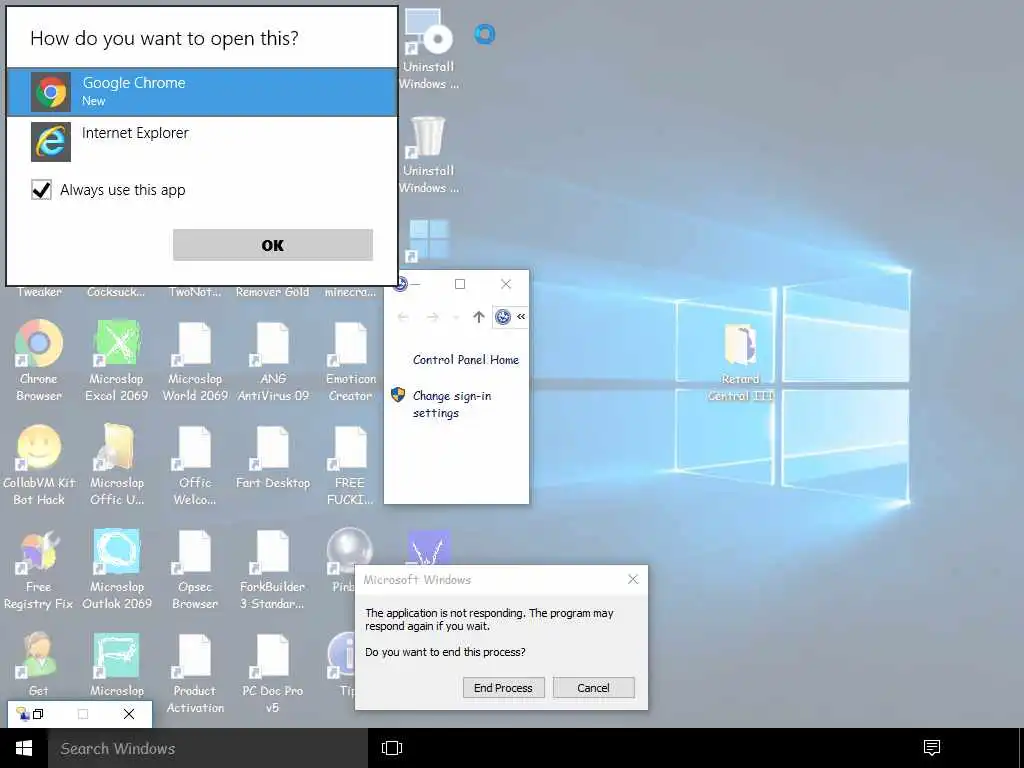Screen dimensions: 1024x768
Task: Open the Chrone Browser desktop icon
Action: click(39, 360)
